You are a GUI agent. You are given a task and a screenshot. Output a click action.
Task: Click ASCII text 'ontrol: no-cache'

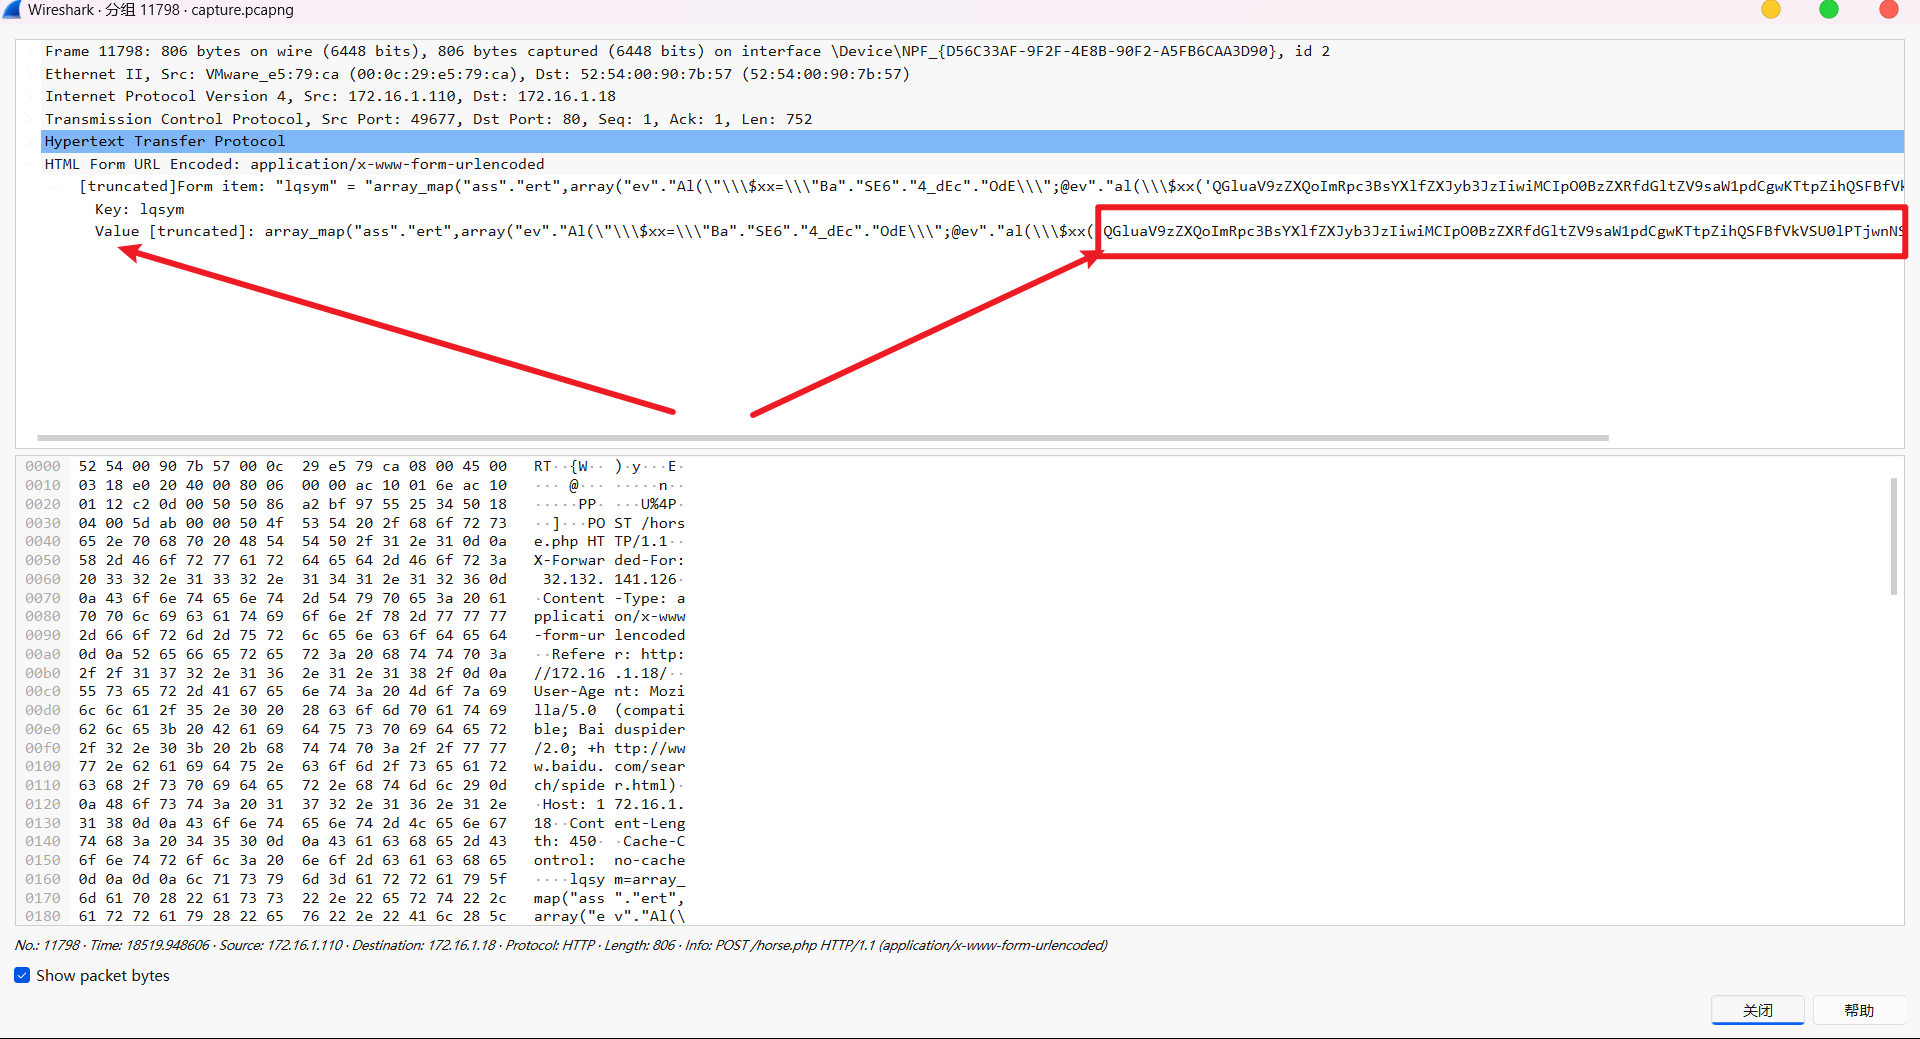[x=609, y=860]
